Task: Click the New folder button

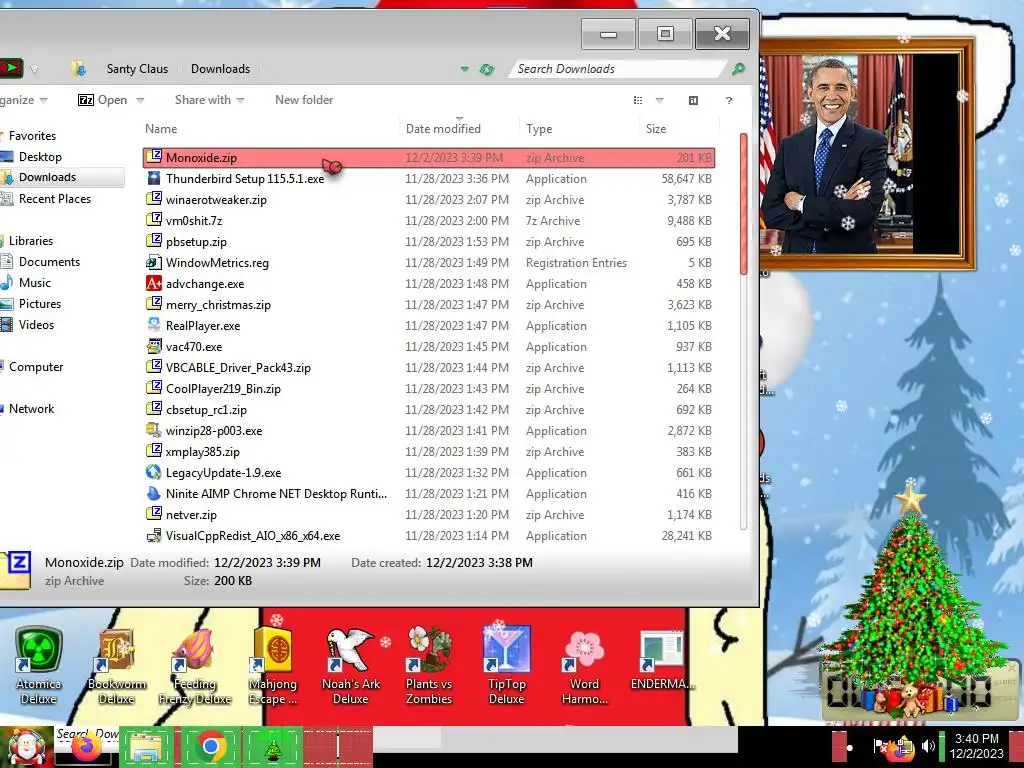Action: point(304,100)
